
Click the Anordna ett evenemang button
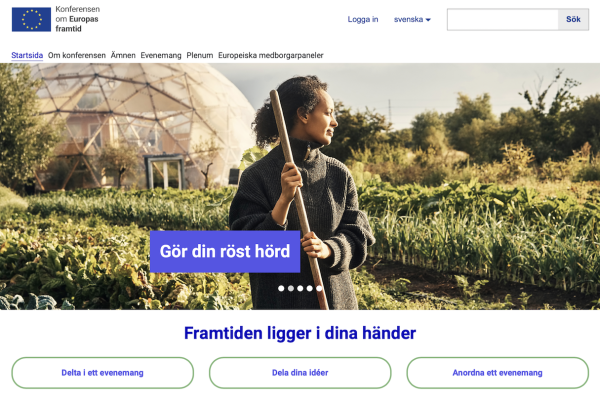pos(497,373)
